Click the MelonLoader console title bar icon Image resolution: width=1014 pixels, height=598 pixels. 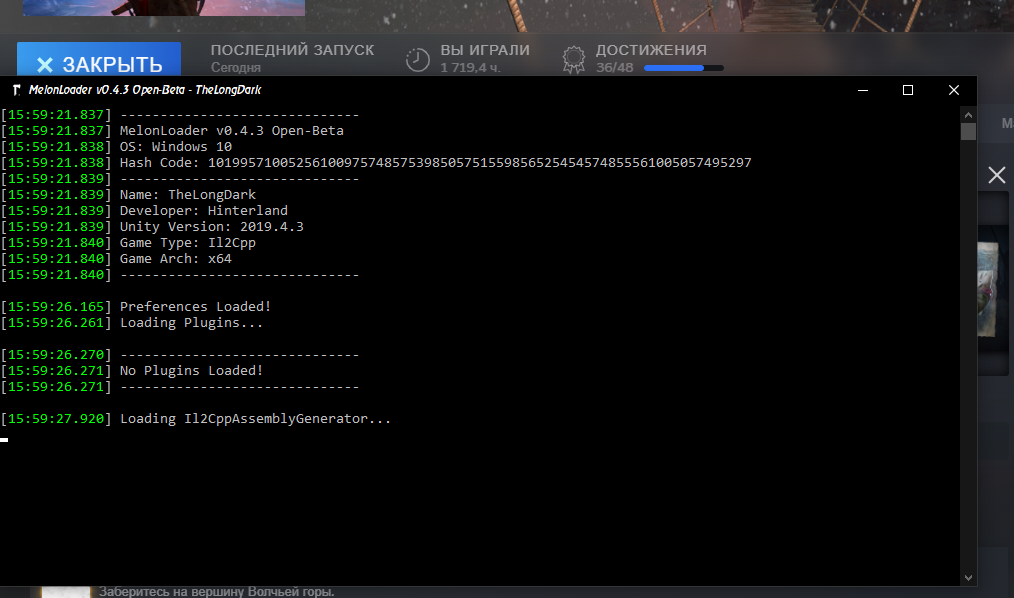click(x=17, y=90)
